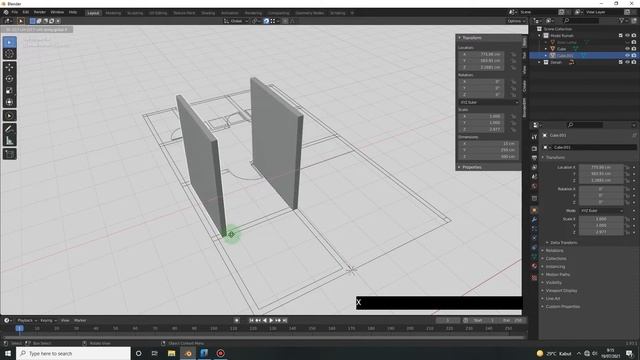Expand the Relations panel

click(554, 250)
